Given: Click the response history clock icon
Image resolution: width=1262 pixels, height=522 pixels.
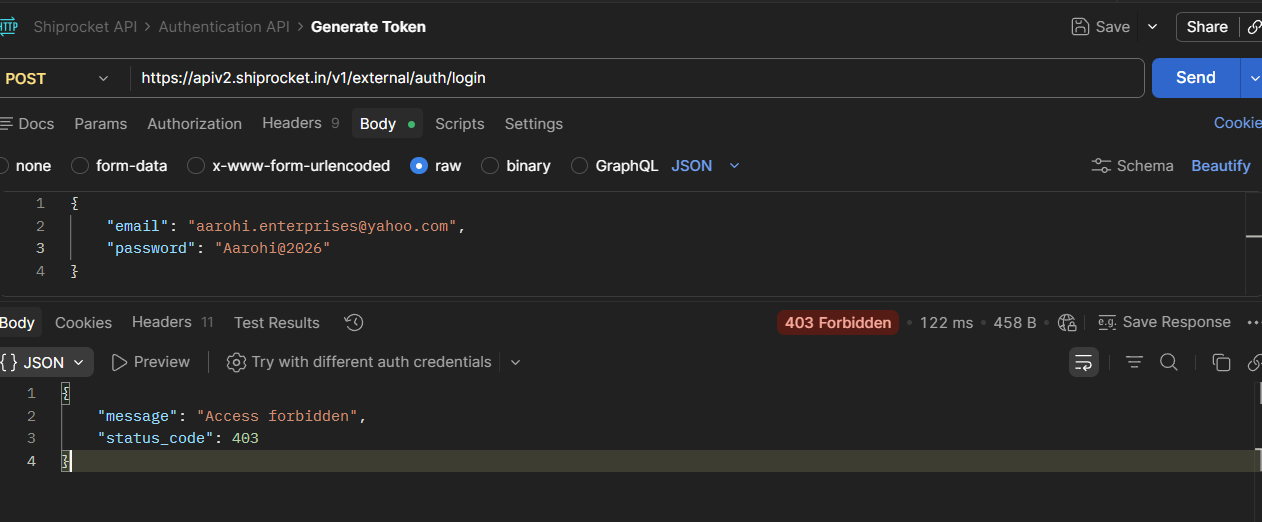Looking at the screenshot, I should [353, 322].
